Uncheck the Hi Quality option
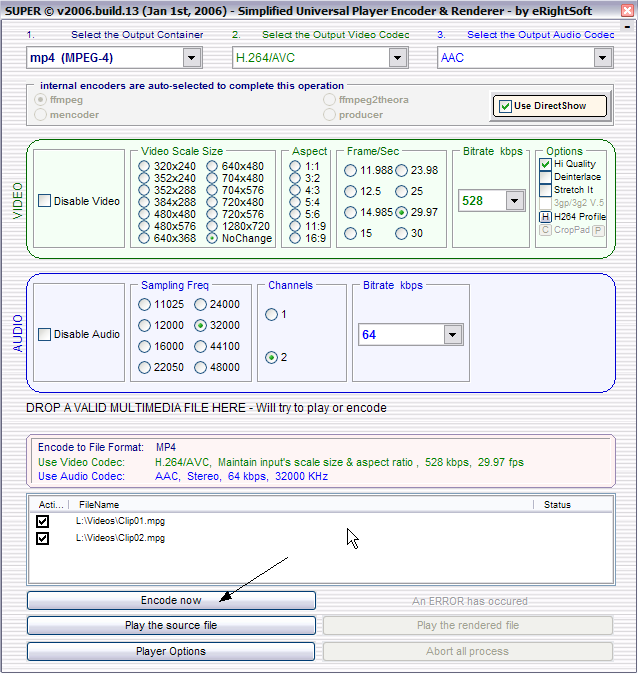Screen dimensions: 638x674 click(x=545, y=164)
